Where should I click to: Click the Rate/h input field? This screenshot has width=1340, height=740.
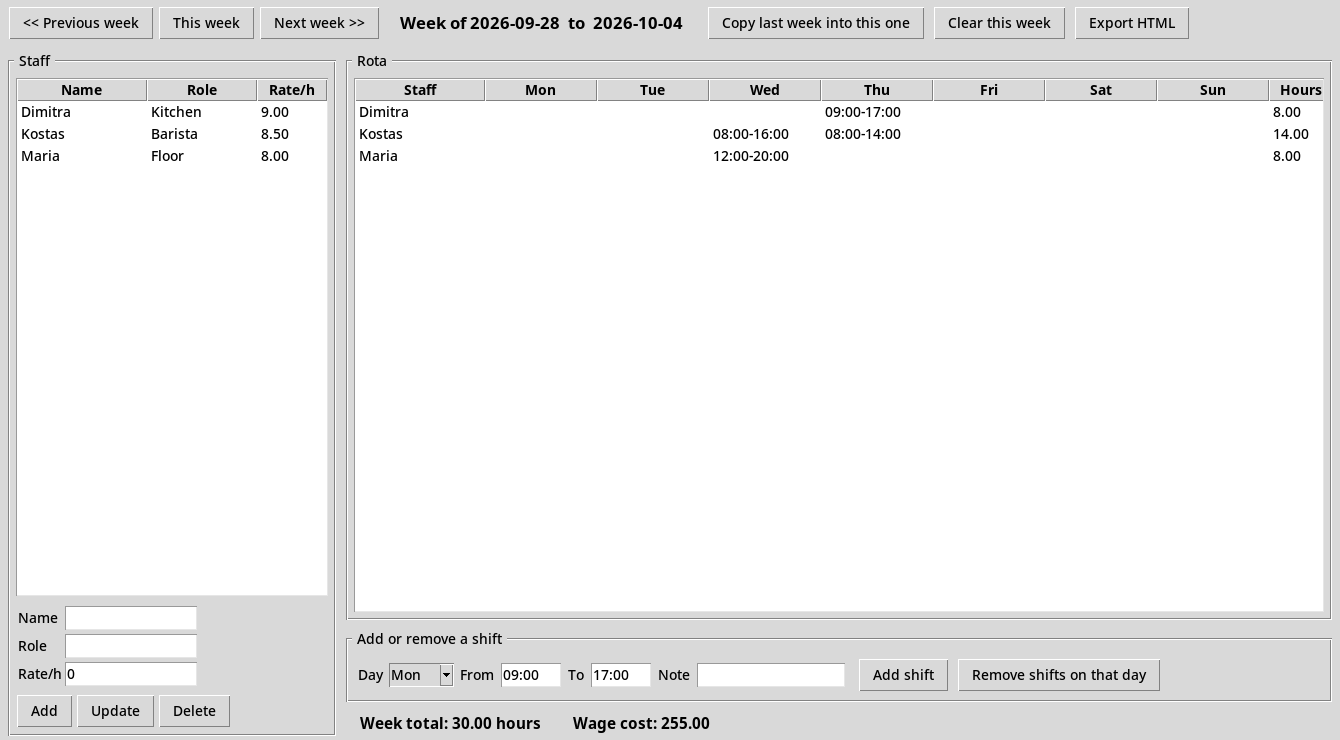click(x=131, y=674)
